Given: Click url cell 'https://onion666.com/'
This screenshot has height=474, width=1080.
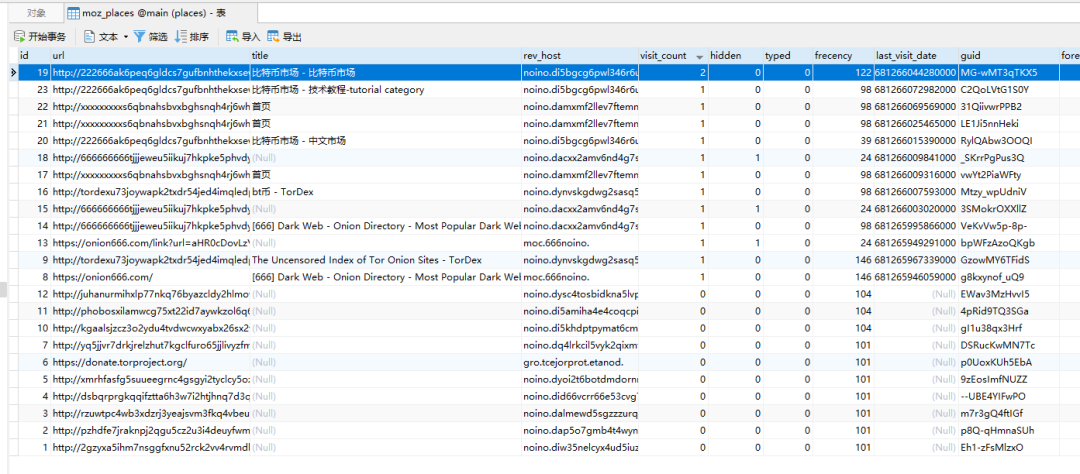Looking at the screenshot, I should pos(149,277).
